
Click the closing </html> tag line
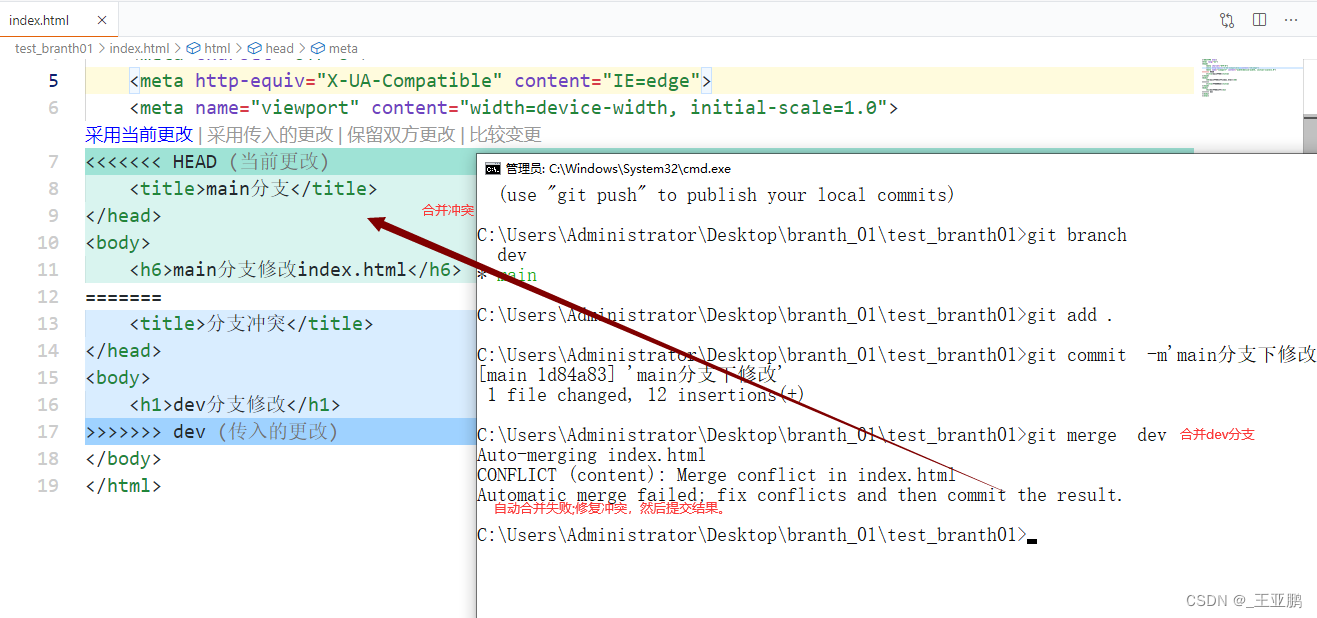[123, 486]
